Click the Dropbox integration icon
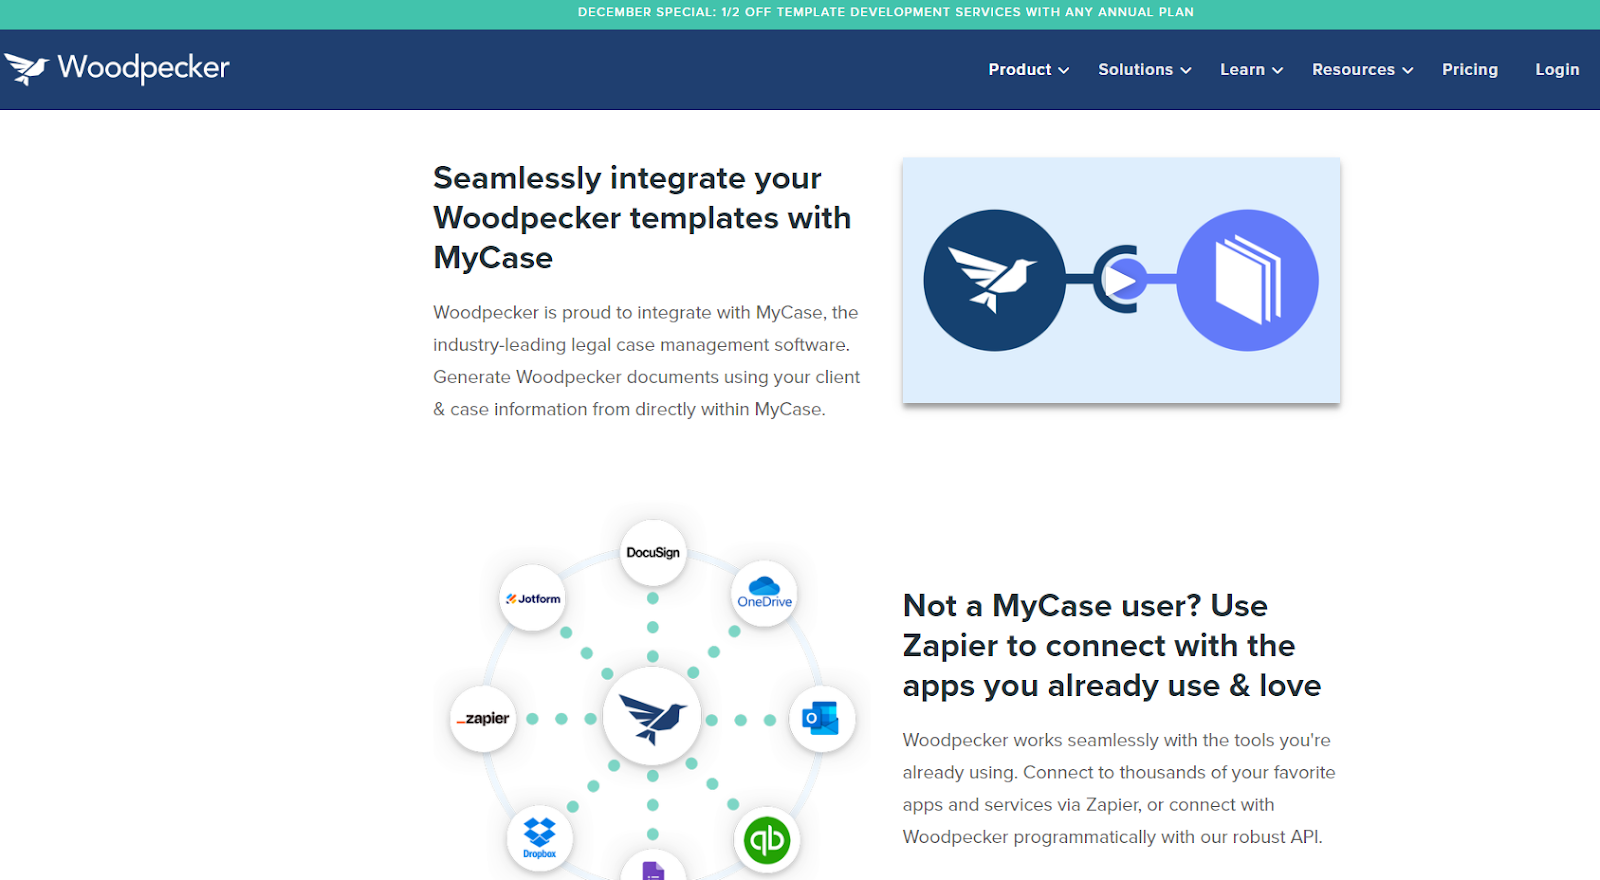Screen dimensions: 1600x880 click(x=540, y=838)
